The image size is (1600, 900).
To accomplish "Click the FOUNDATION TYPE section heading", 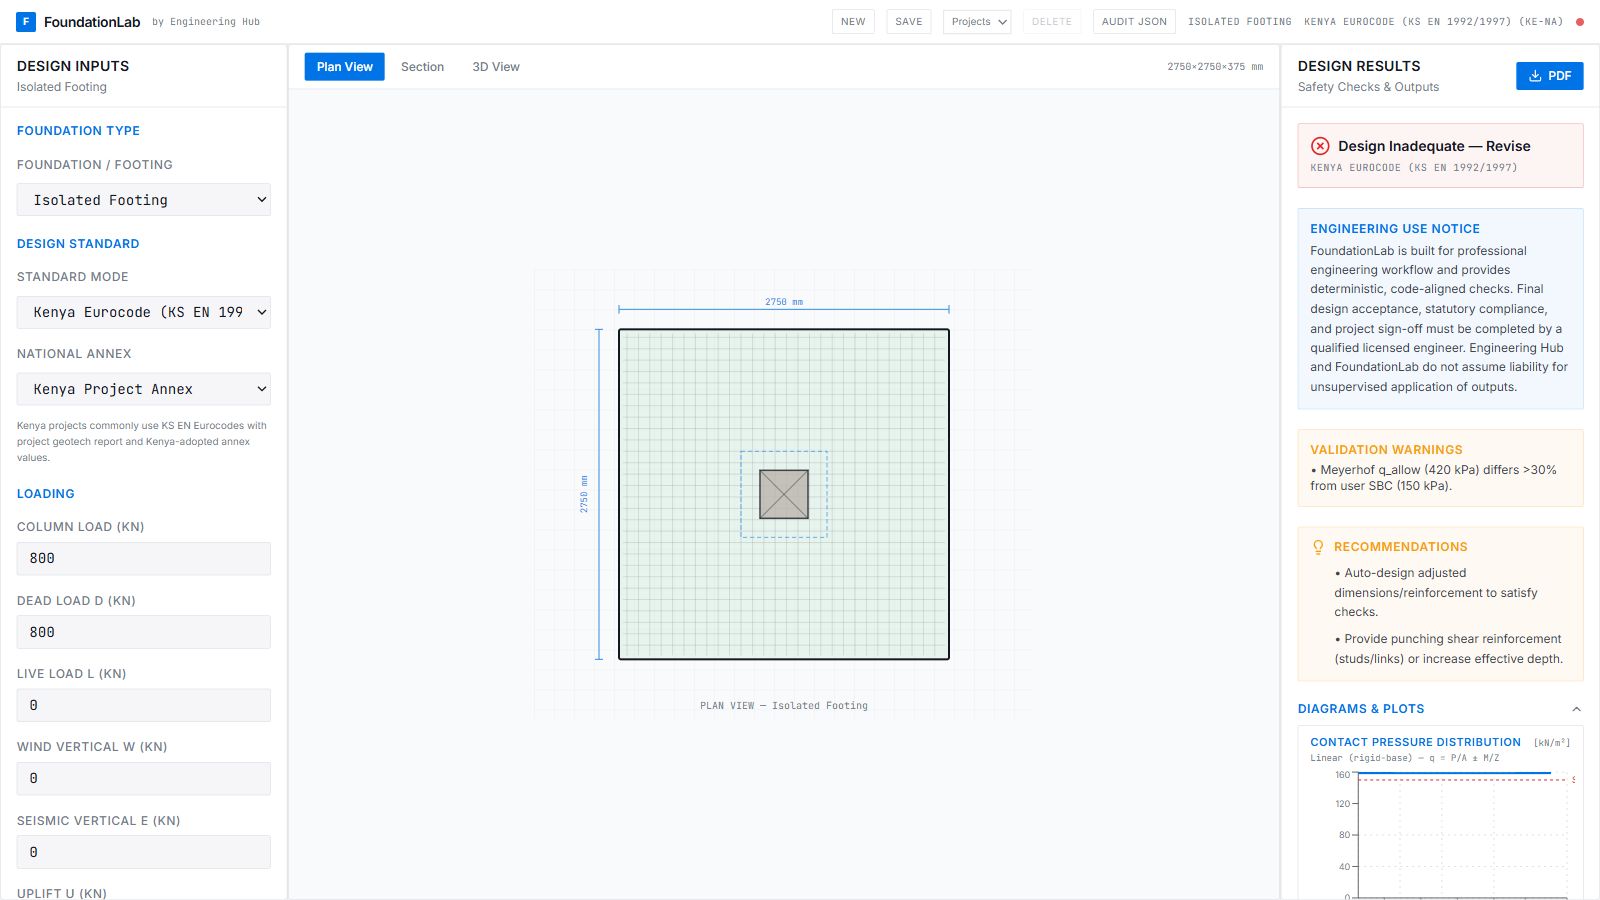I will 78,131.
